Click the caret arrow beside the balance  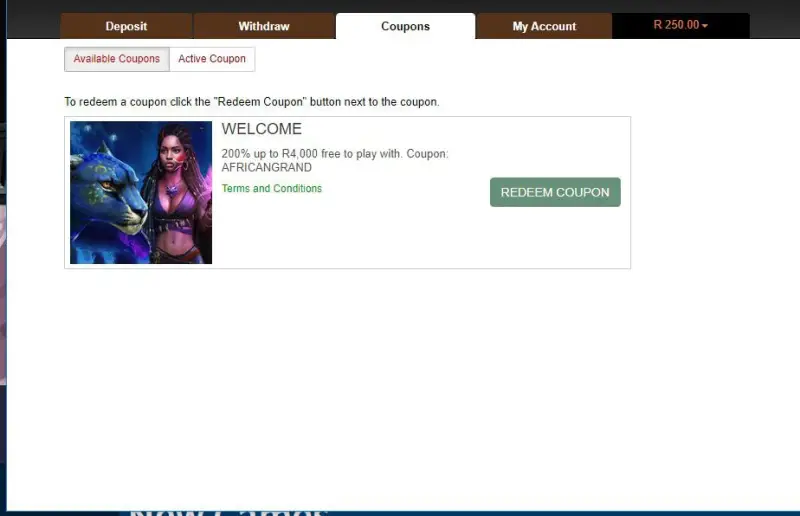coord(705,26)
